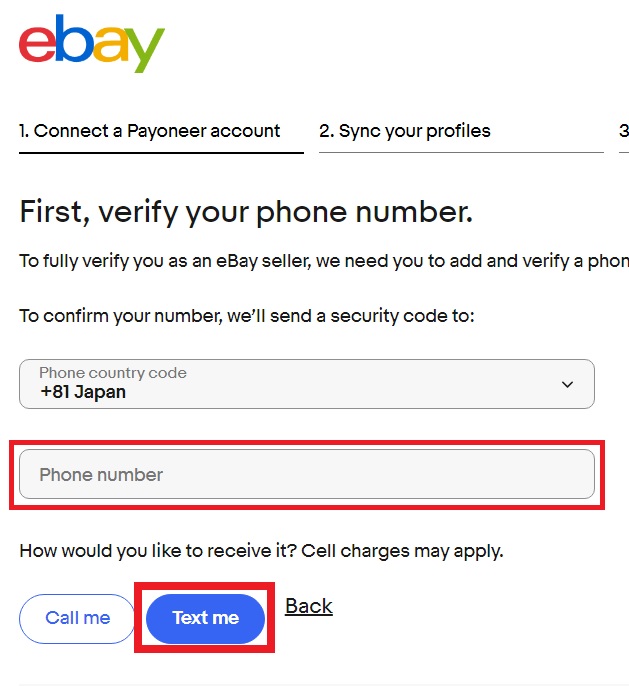Focus the Phone number input field
This screenshot has width=629, height=686.
click(x=307, y=474)
